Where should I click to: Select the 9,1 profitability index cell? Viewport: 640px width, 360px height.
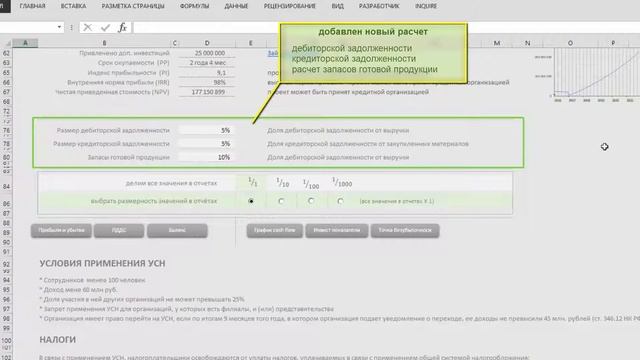pos(207,73)
